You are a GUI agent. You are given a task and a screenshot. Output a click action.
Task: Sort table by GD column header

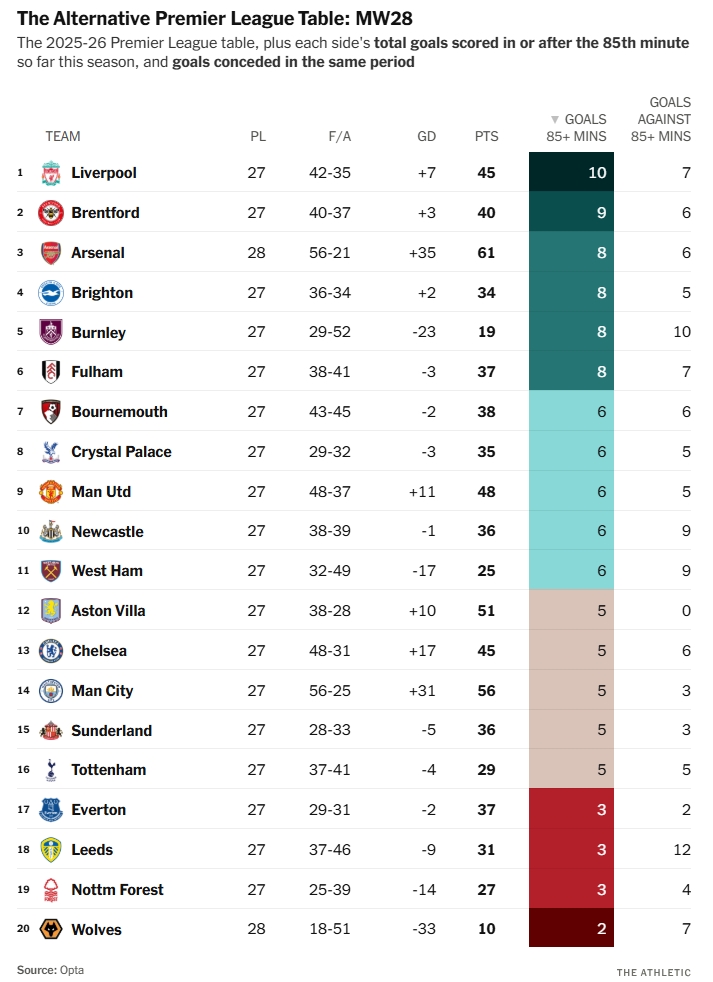pos(426,136)
